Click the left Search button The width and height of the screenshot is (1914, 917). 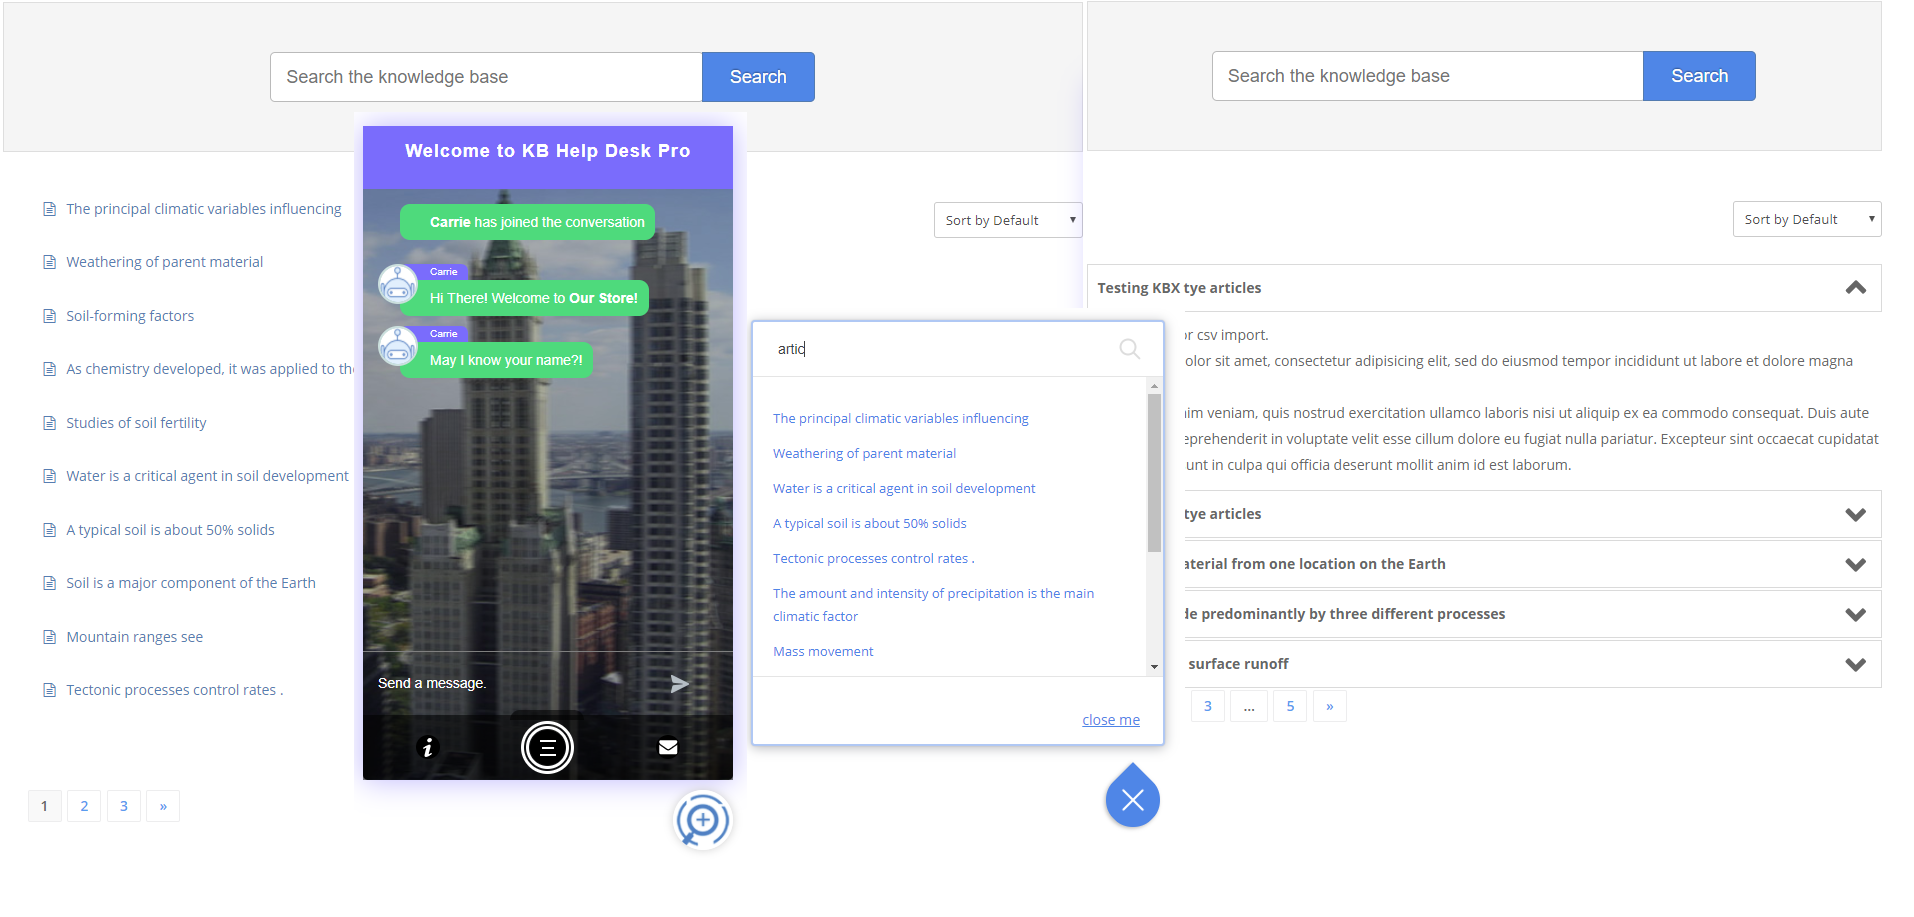758,77
